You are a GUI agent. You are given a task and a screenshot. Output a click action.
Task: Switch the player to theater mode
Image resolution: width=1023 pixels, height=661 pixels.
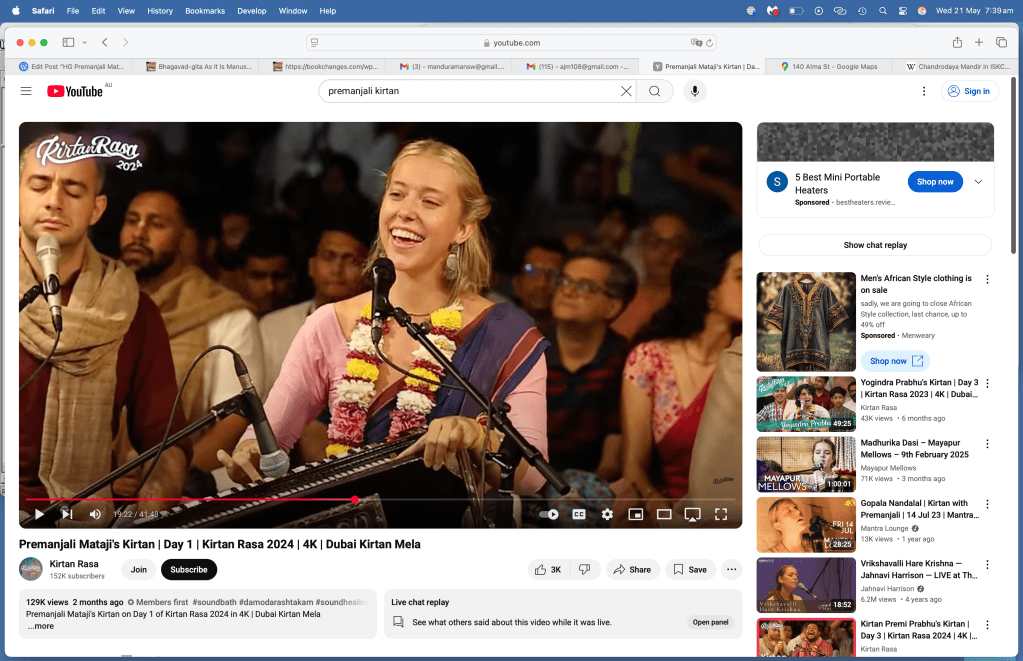point(663,514)
